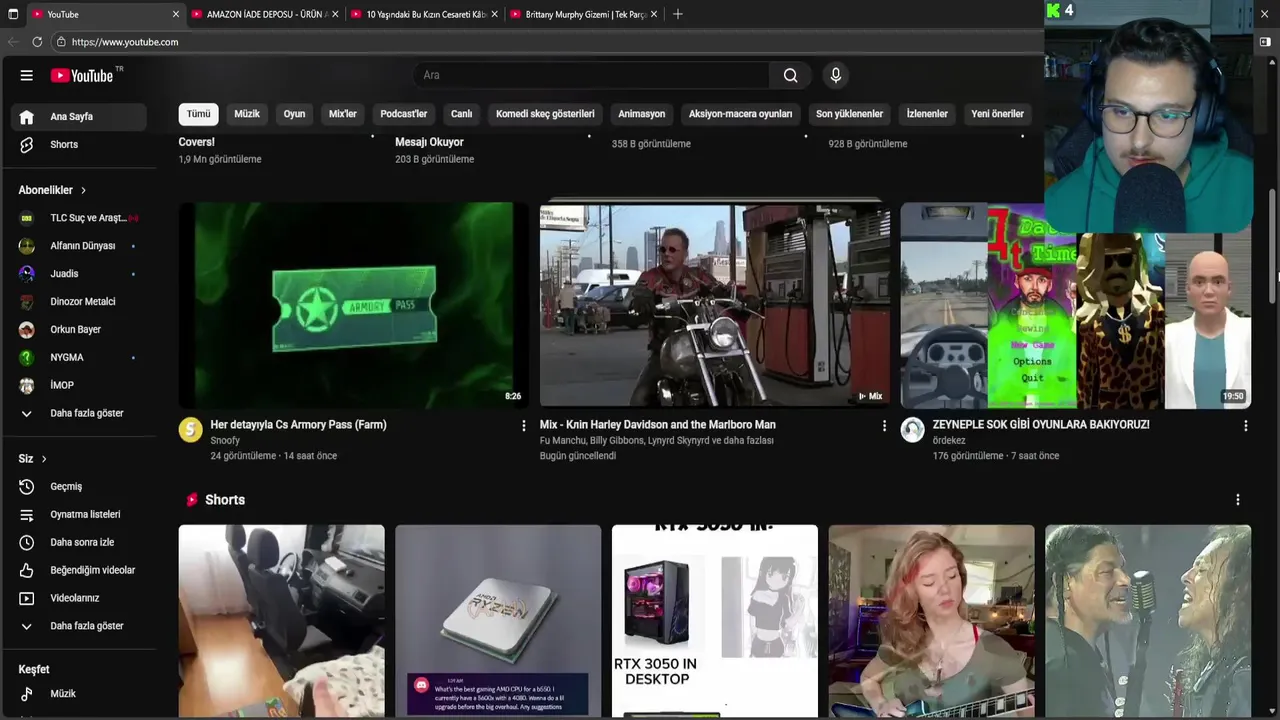Open the Ryzen CPU short
This screenshot has height=720, width=1280.
point(498,621)
